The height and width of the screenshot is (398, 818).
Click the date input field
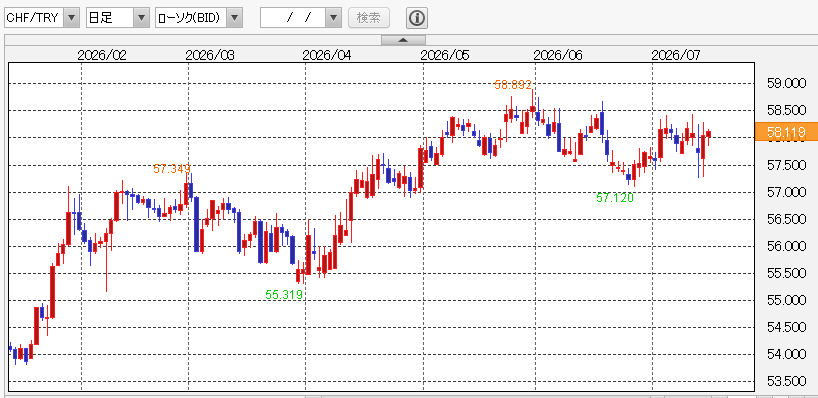pyautogui.click(x=293, y=18)
